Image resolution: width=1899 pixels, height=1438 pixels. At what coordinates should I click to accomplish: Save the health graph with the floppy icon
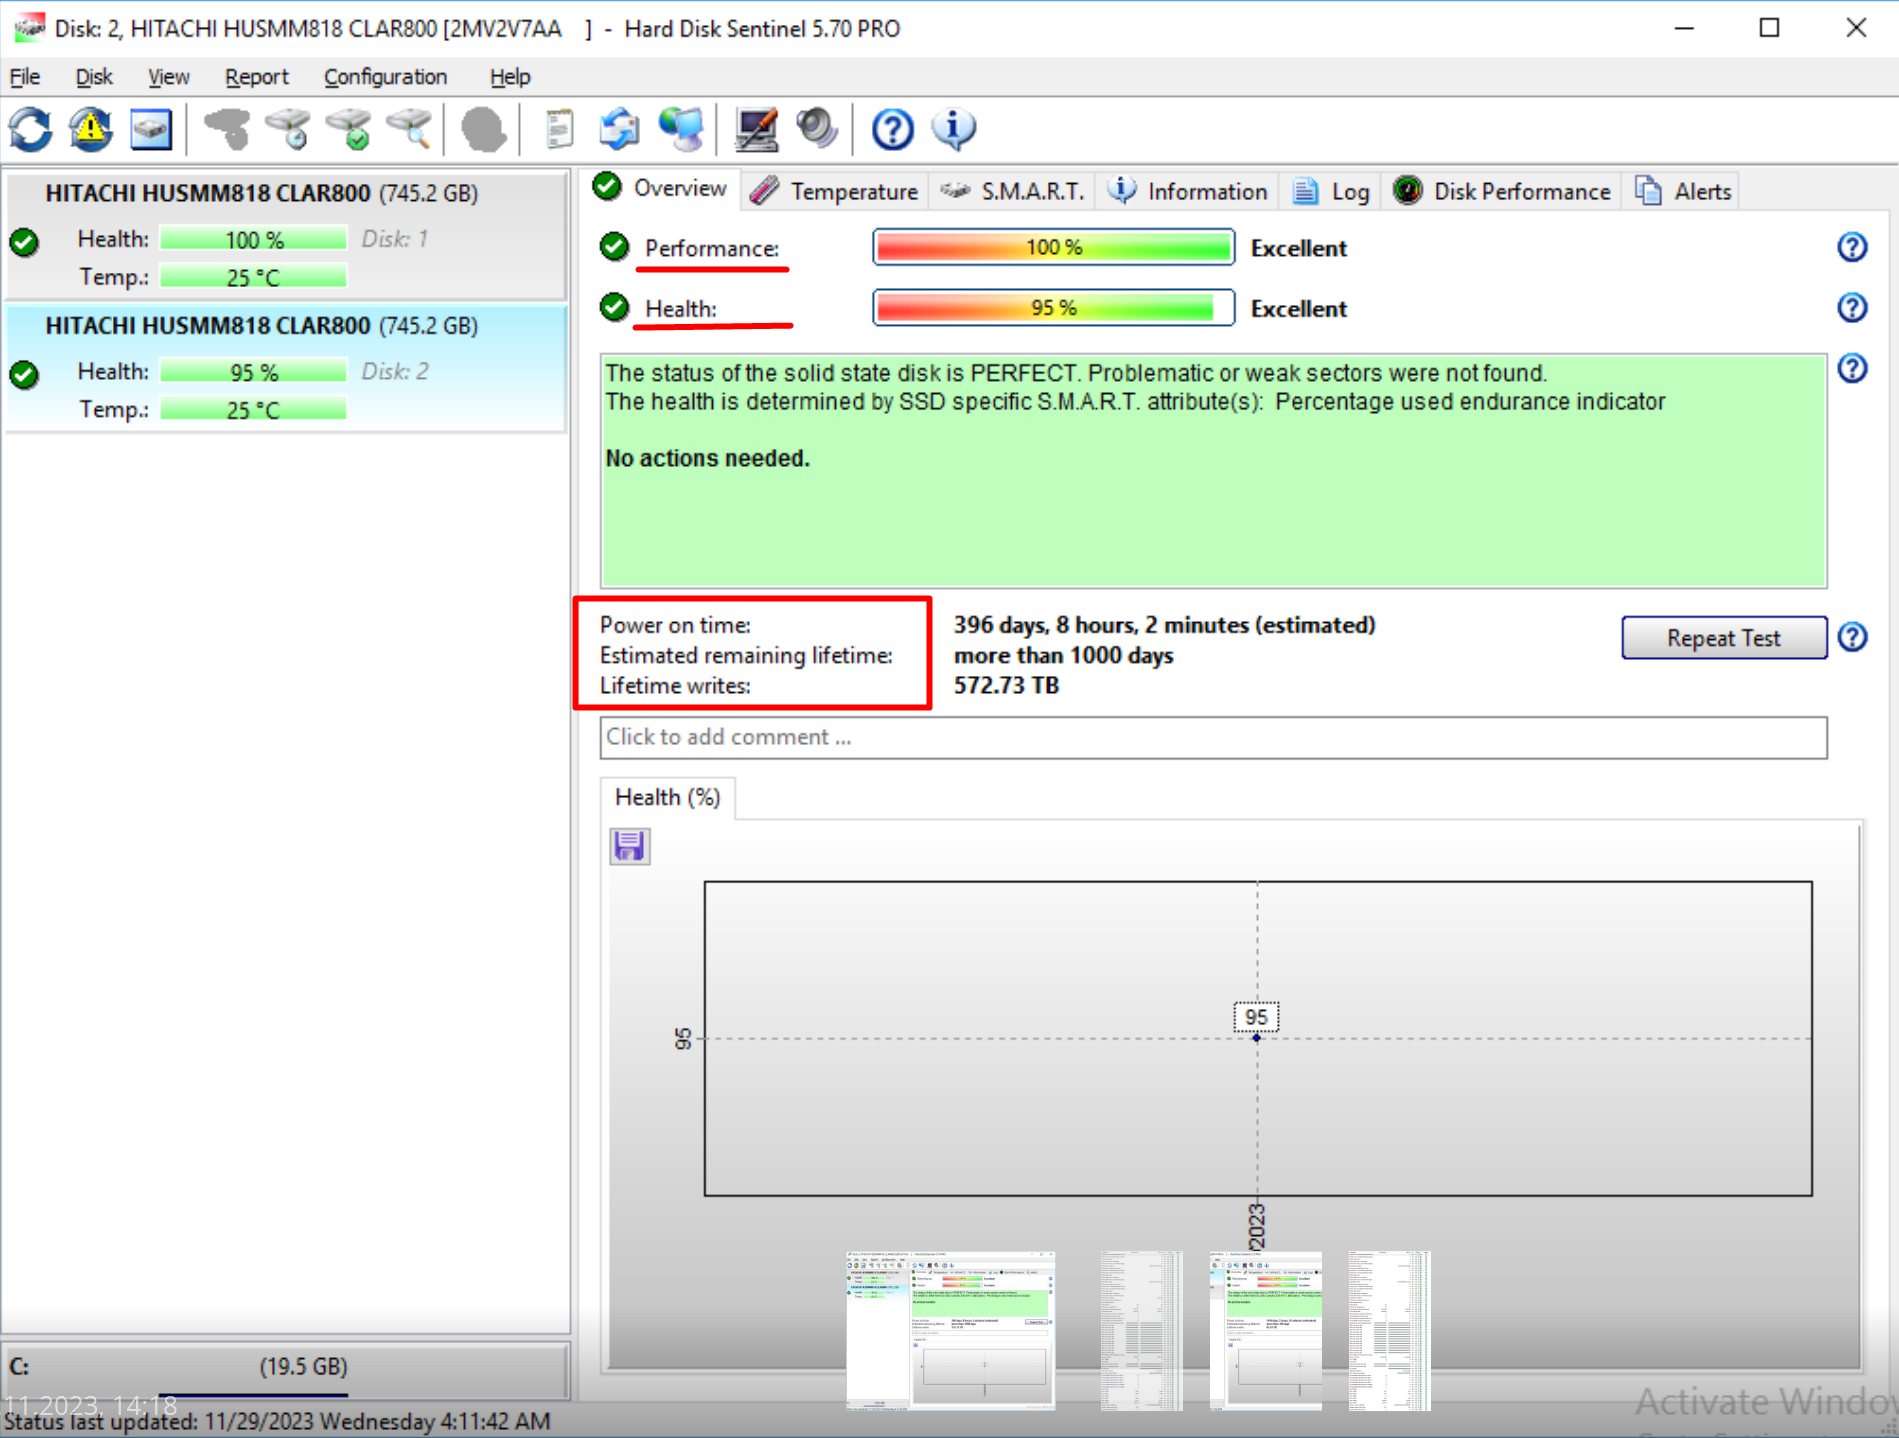(x=629, y=846)
